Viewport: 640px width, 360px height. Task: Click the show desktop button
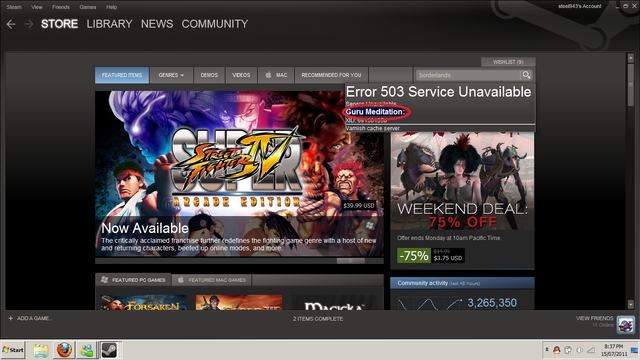click(x=635, y=350)
